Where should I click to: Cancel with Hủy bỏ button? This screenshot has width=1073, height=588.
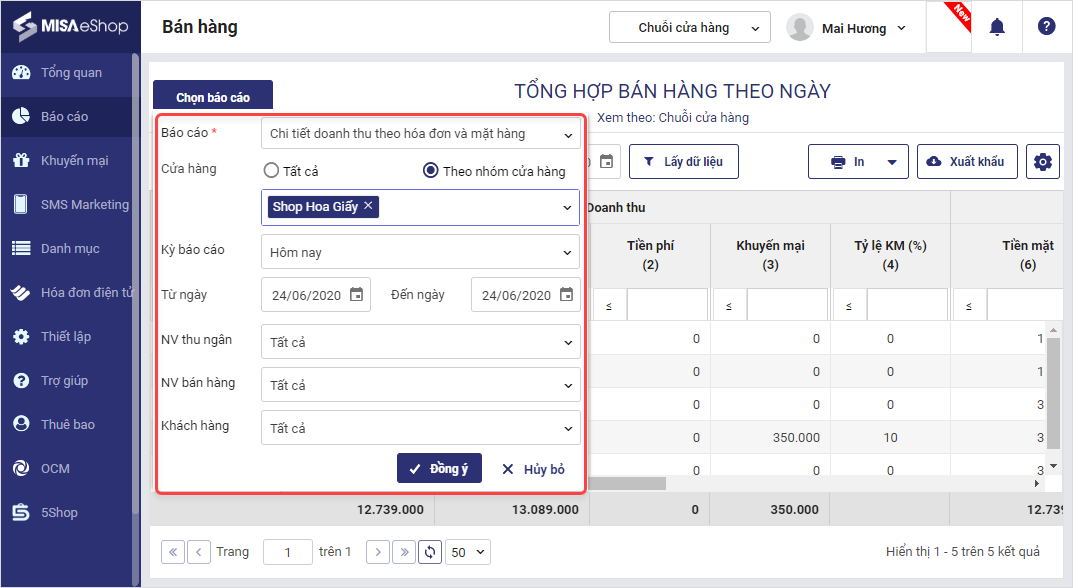pos(533,469)
